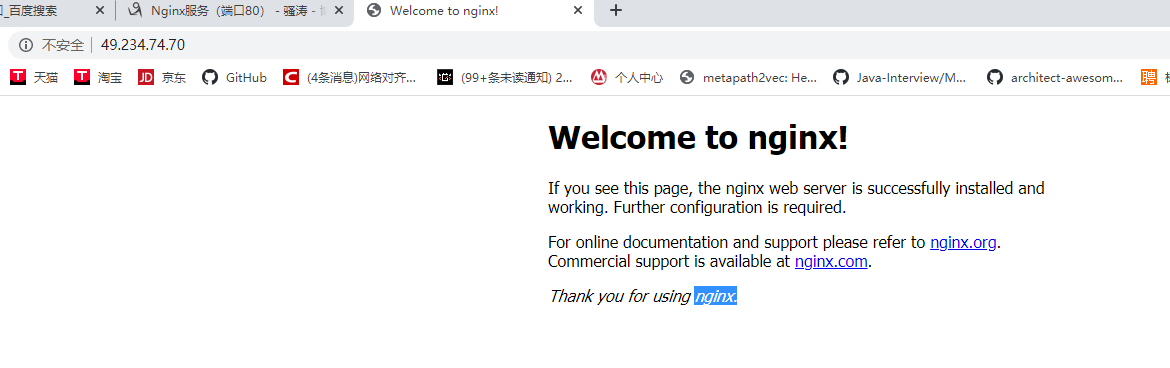Close the Nginx服务 tab
1170x368 pixels.
pos(340,10)
